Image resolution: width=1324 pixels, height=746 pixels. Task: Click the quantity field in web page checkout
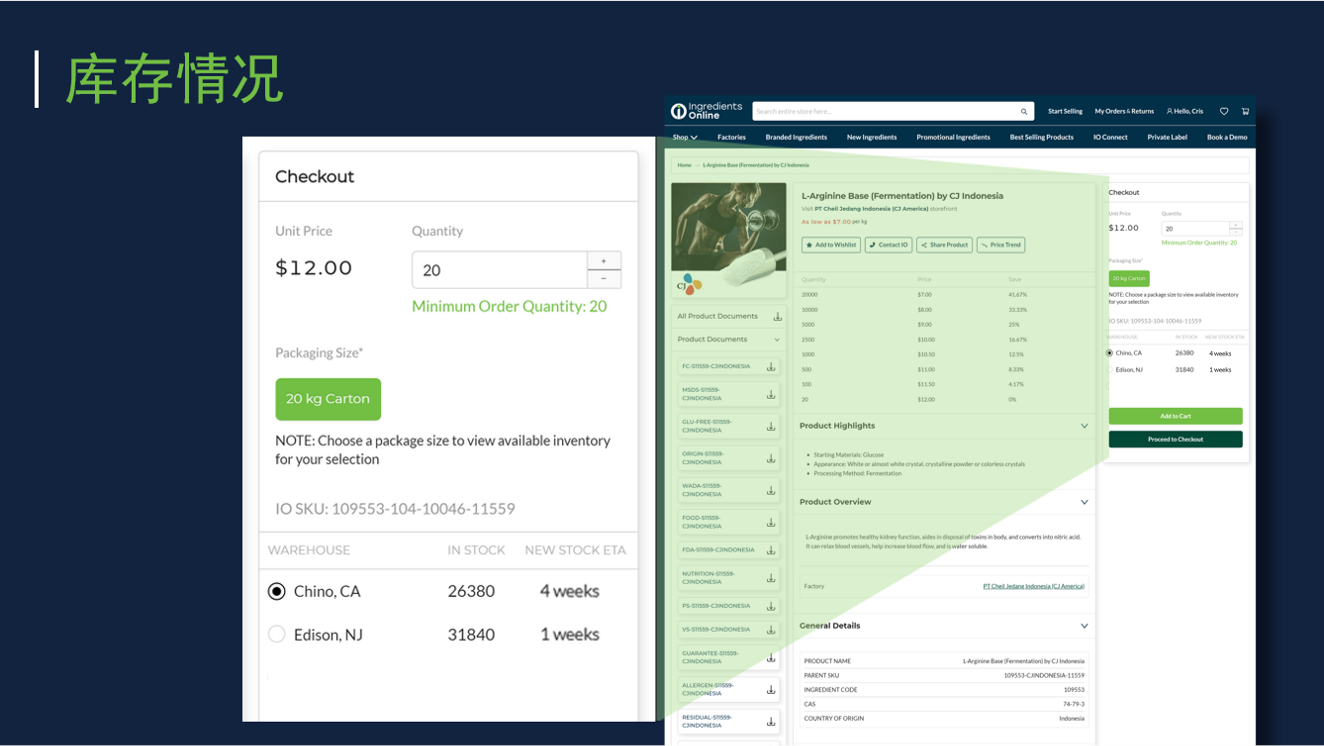pos(1195,228)
